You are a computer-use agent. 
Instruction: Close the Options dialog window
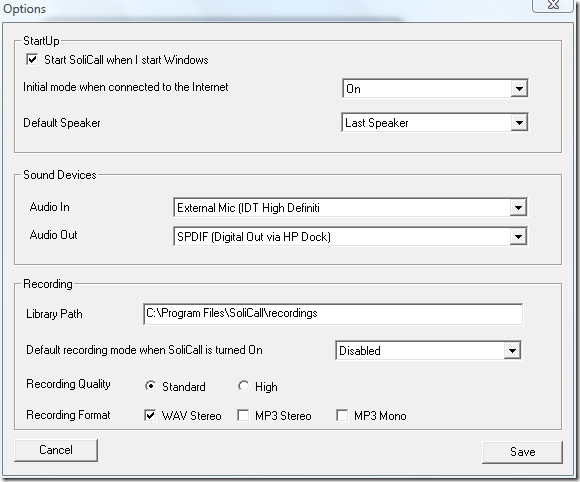(x=553, y=5)
